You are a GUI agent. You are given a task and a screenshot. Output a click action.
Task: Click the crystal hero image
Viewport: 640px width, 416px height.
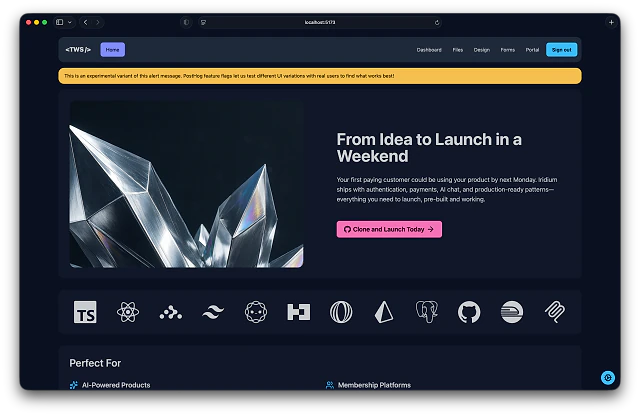click(186, 184)
